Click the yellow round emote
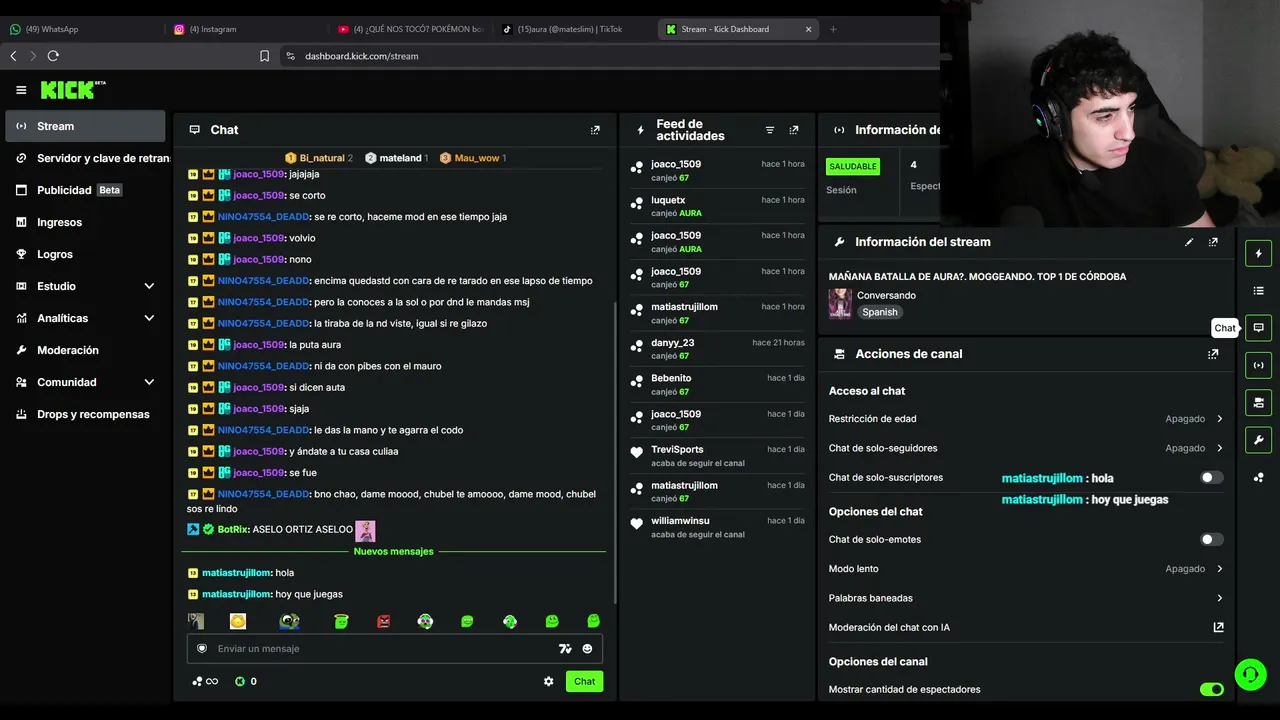 tap(238, 621)
